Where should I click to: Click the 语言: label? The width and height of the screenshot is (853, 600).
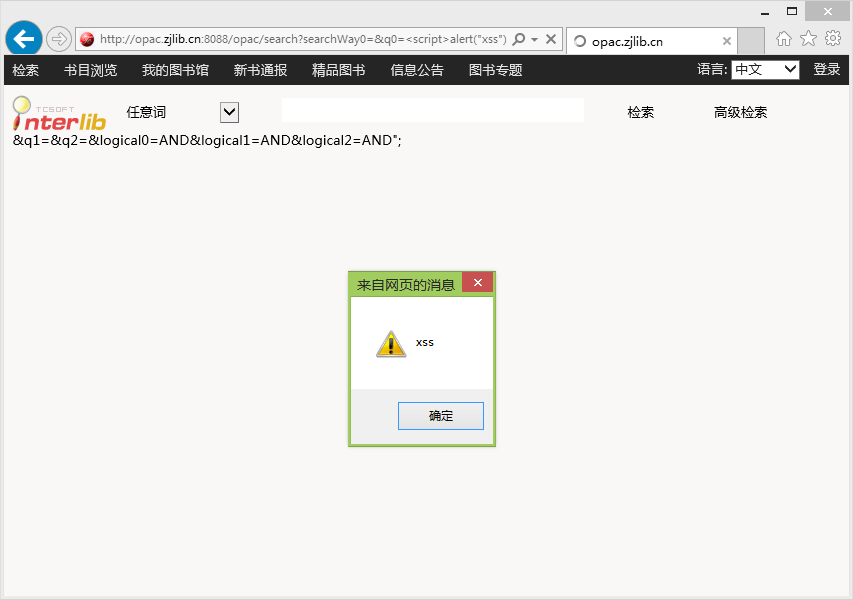click(x=712, y=70)
